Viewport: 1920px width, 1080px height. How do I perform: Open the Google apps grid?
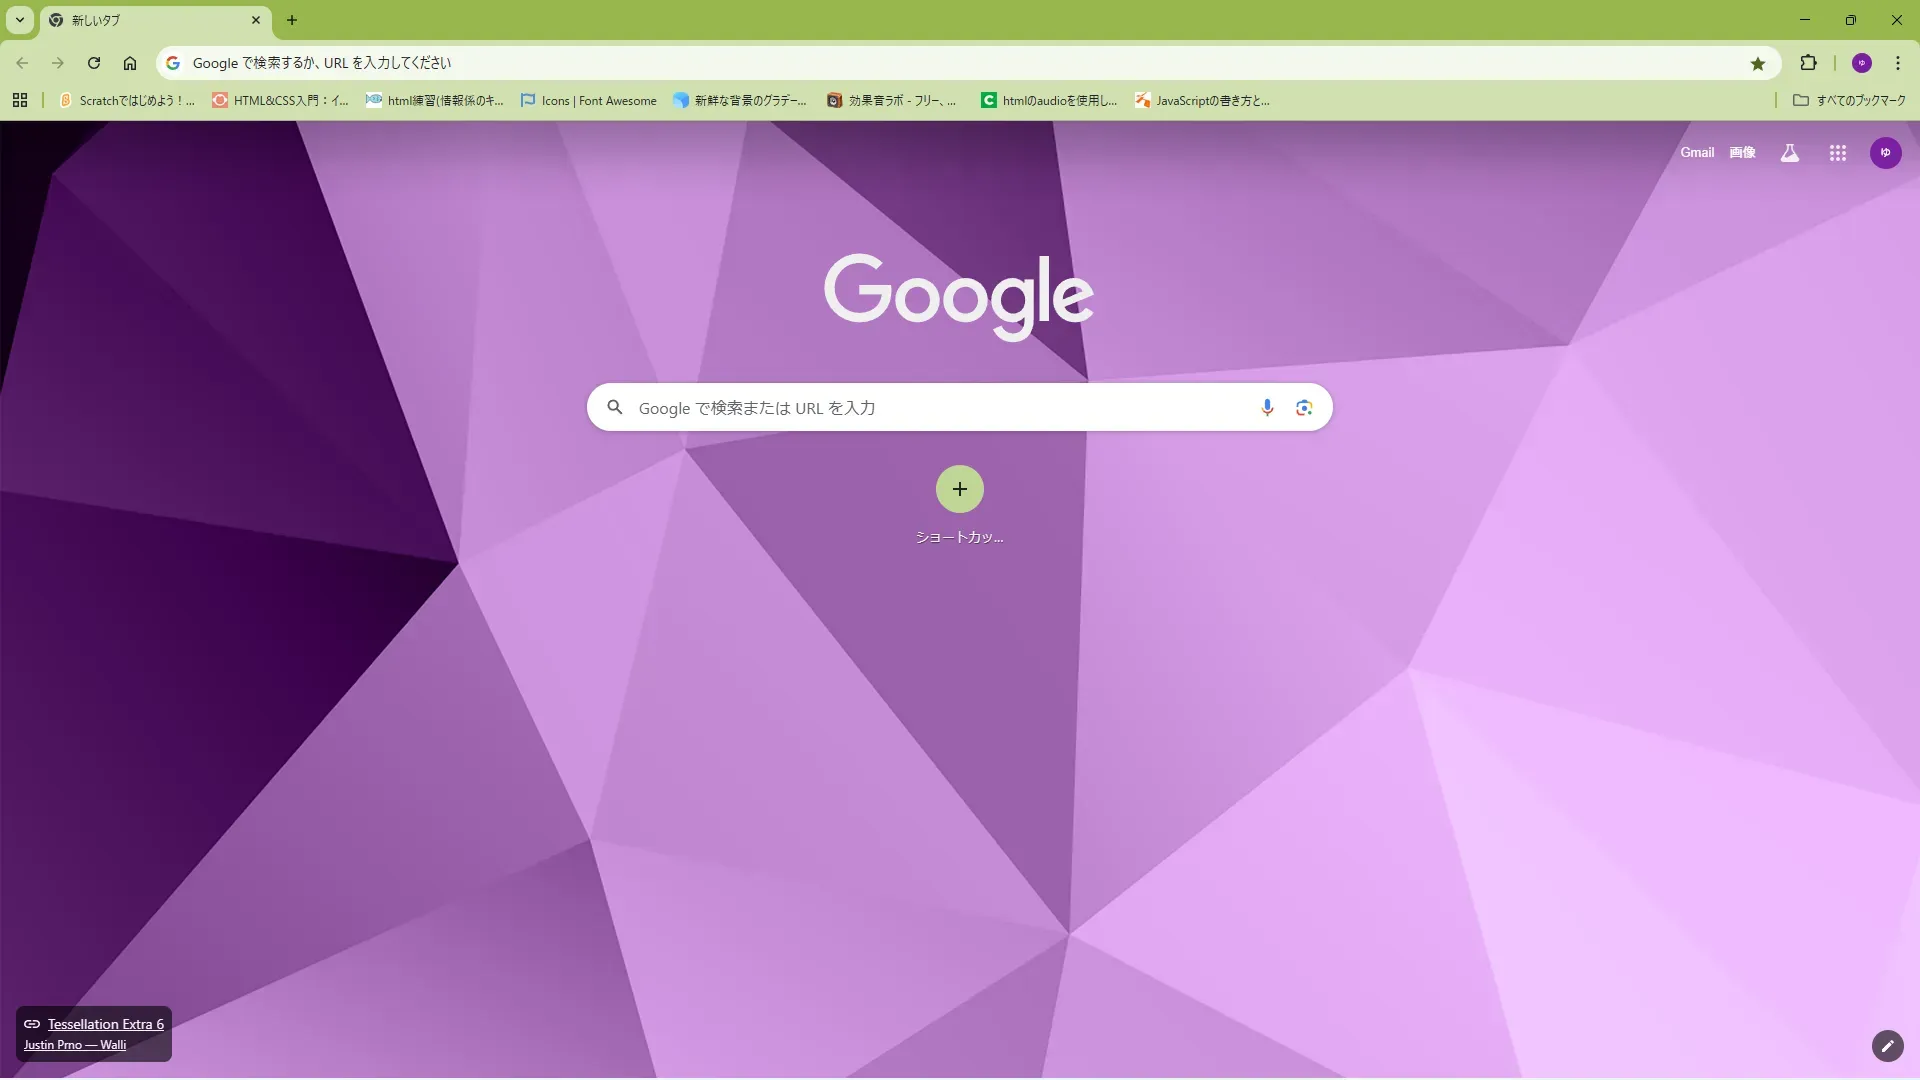[x=1837, y=153]
